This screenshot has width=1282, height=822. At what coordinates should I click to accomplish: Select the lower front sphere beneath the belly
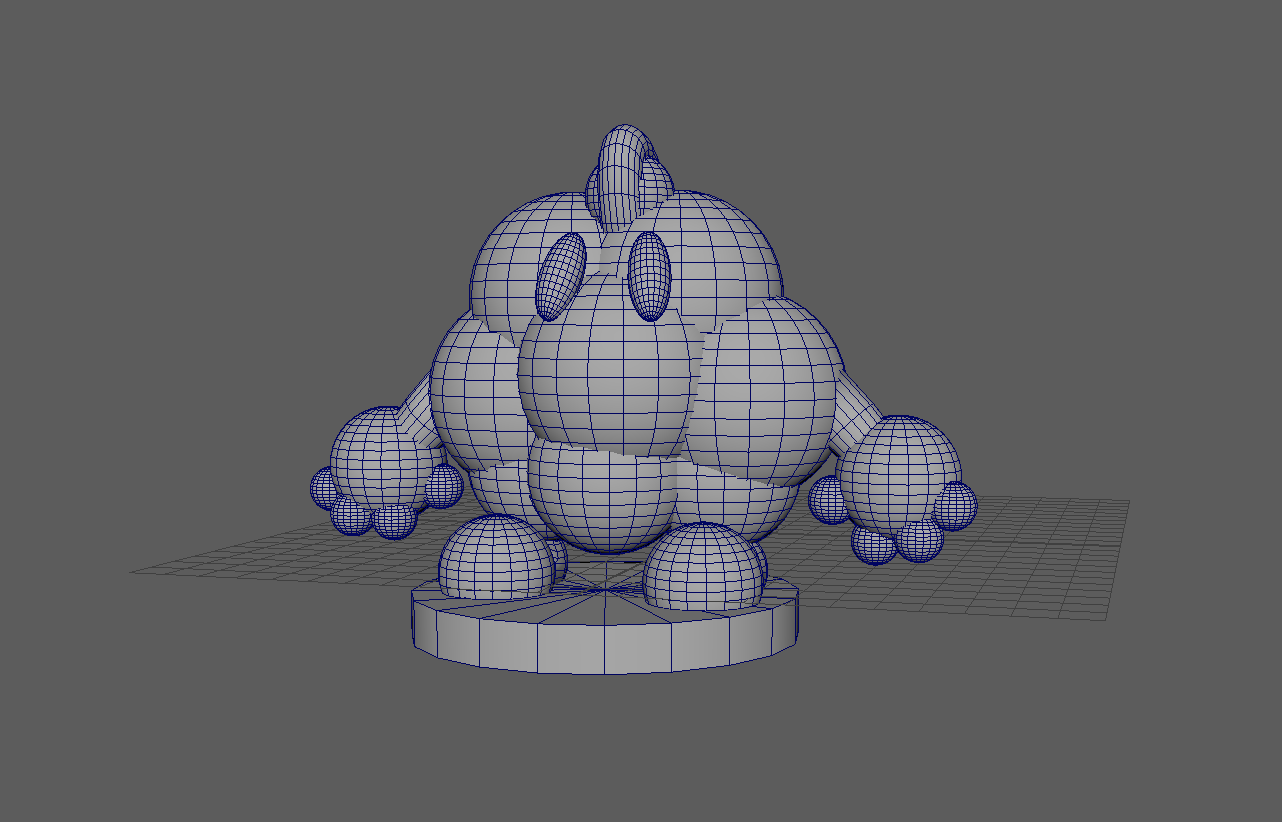[x=603, y=497]
